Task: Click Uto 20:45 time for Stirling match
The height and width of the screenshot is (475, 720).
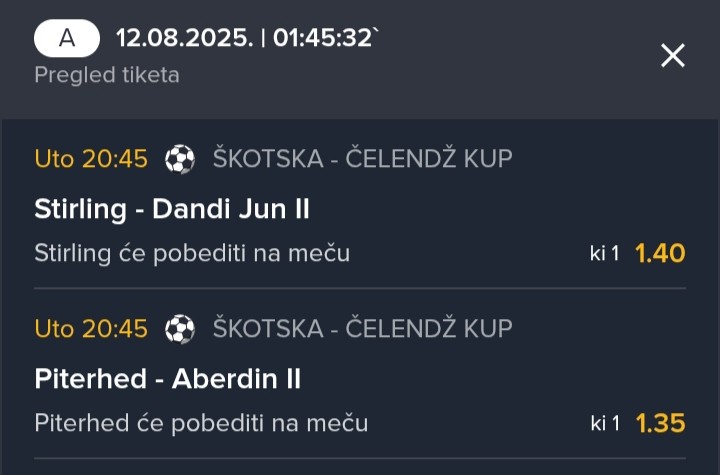Action: pos(91,159)
